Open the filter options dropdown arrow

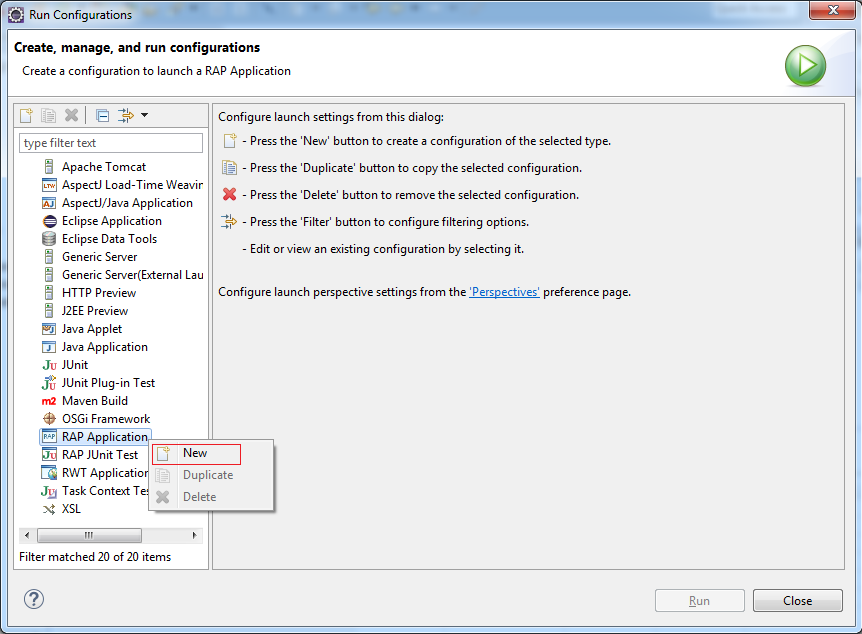click(145, 115)
